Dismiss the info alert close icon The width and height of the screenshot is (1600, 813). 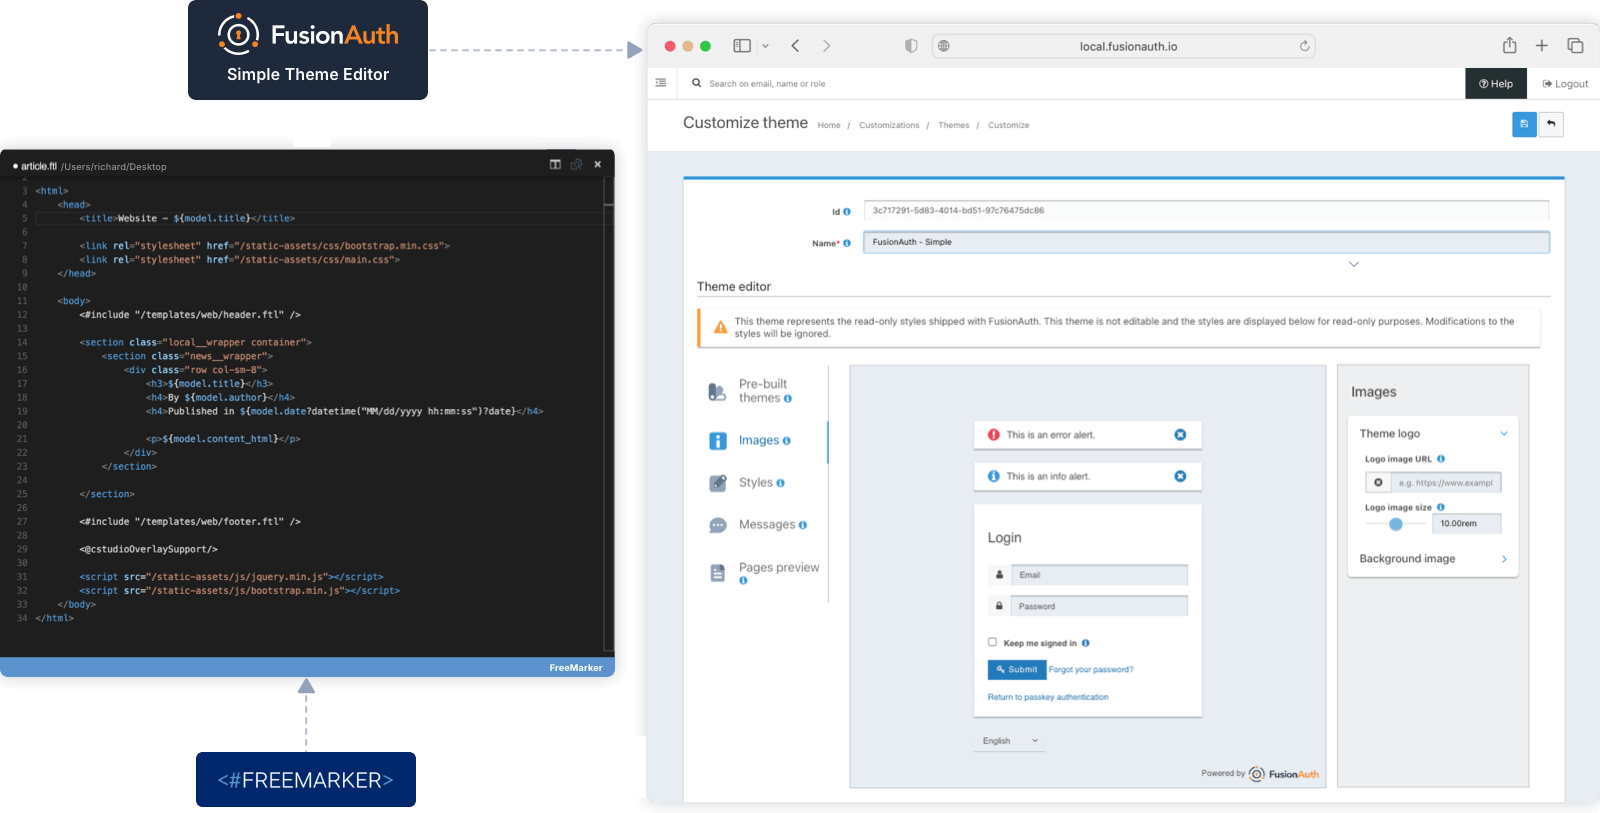point(1180,476)
